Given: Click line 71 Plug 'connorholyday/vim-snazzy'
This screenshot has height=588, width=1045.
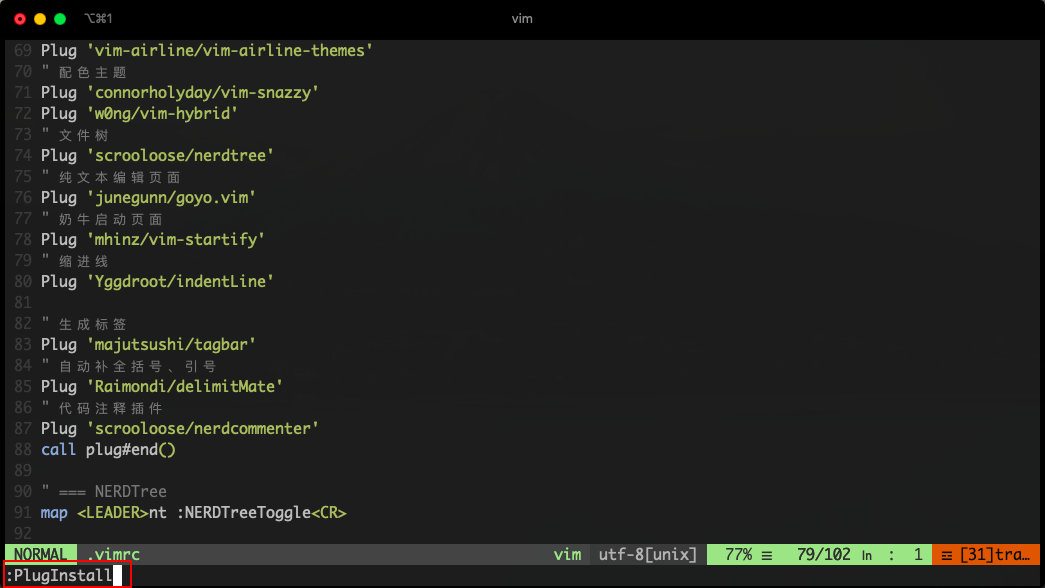Looking at the screenshot, I should (x=179, y=93).
